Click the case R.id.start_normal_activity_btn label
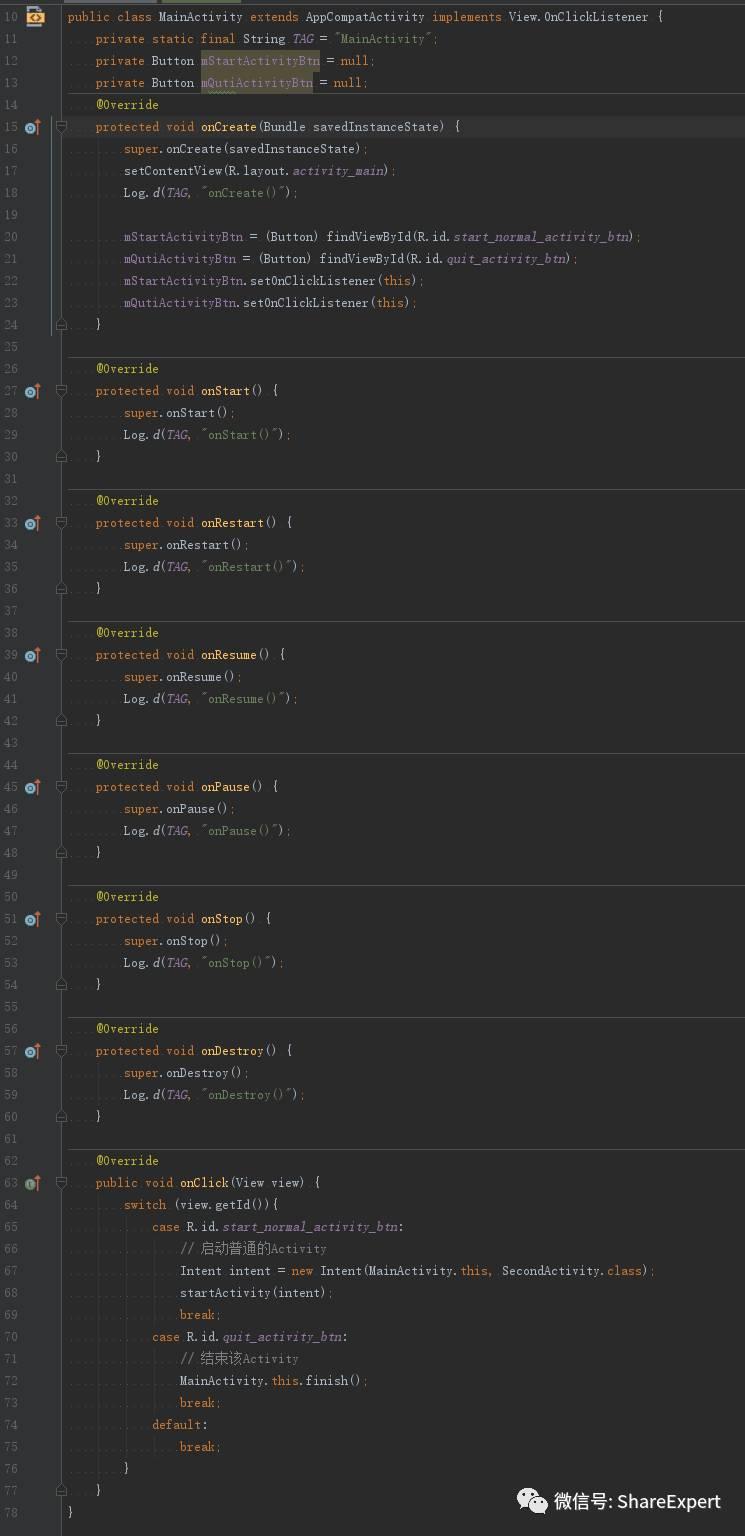This screenshot has height=1536, width=745. (x=278, y=1227)
